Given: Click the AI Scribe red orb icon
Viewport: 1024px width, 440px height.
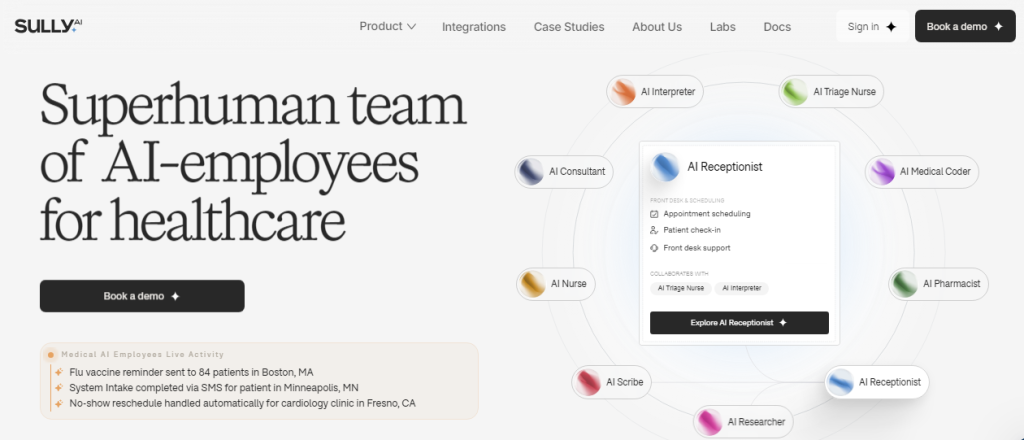Looking at the screenshot, I should (588, 382).
